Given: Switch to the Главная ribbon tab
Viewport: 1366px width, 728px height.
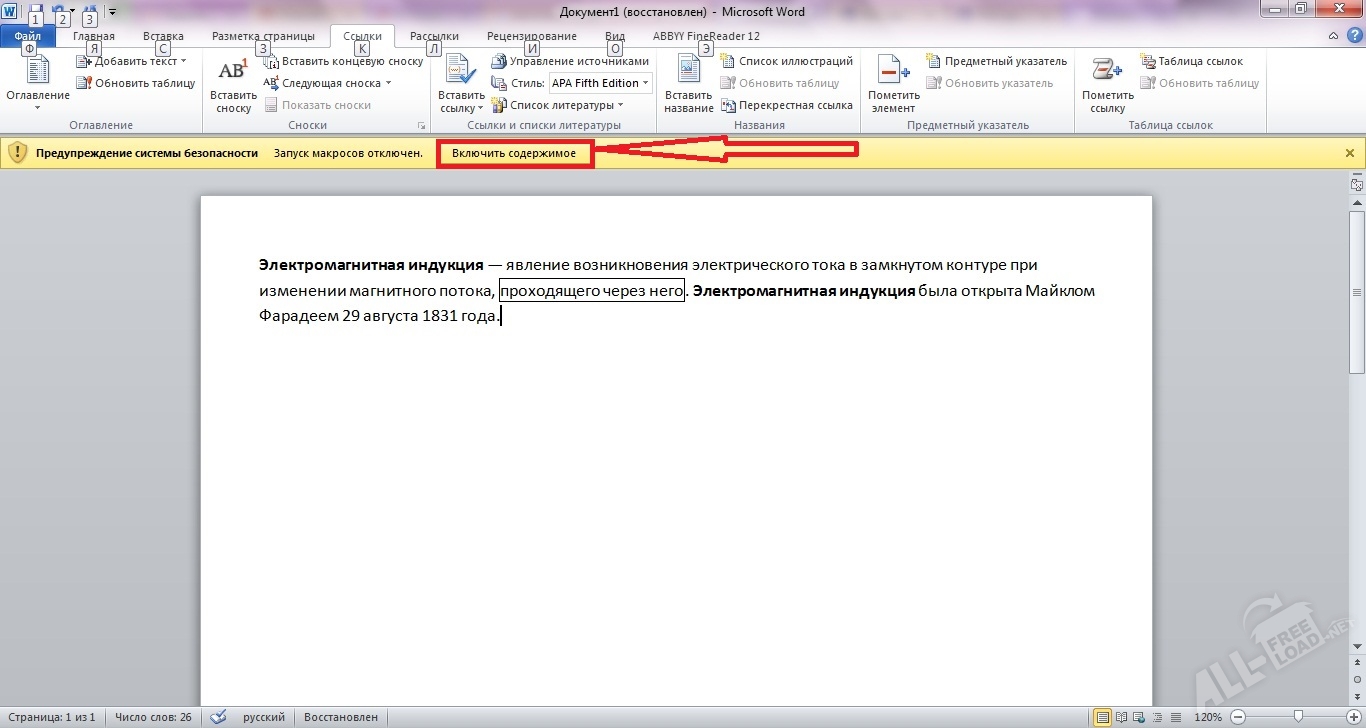Looking at the screenshot, I should coord(94,36).
